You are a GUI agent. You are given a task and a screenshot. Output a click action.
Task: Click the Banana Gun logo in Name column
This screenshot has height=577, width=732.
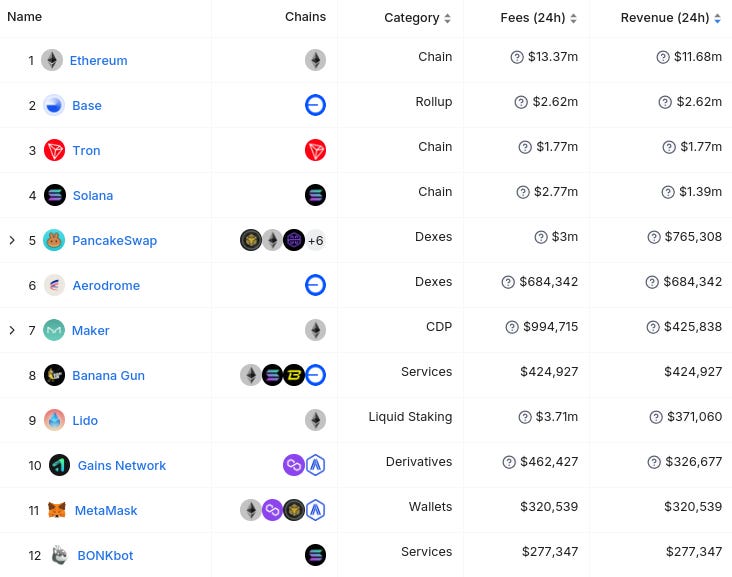click(x=54, y=375)
